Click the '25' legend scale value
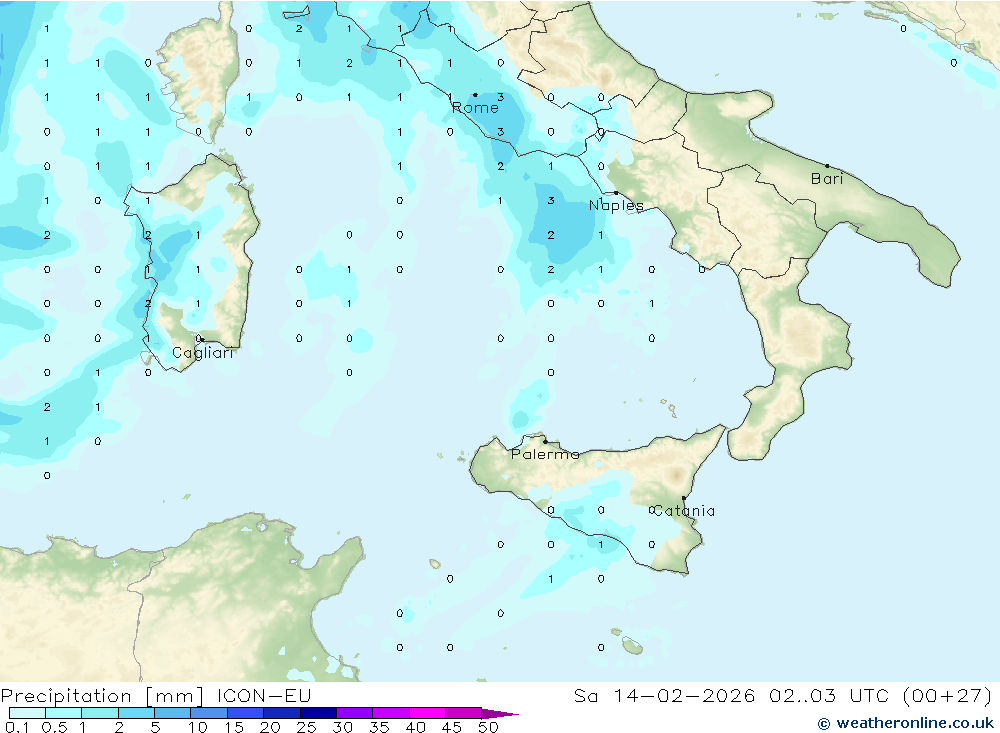This screenshot has height=733, width=1000. point(306,727)
